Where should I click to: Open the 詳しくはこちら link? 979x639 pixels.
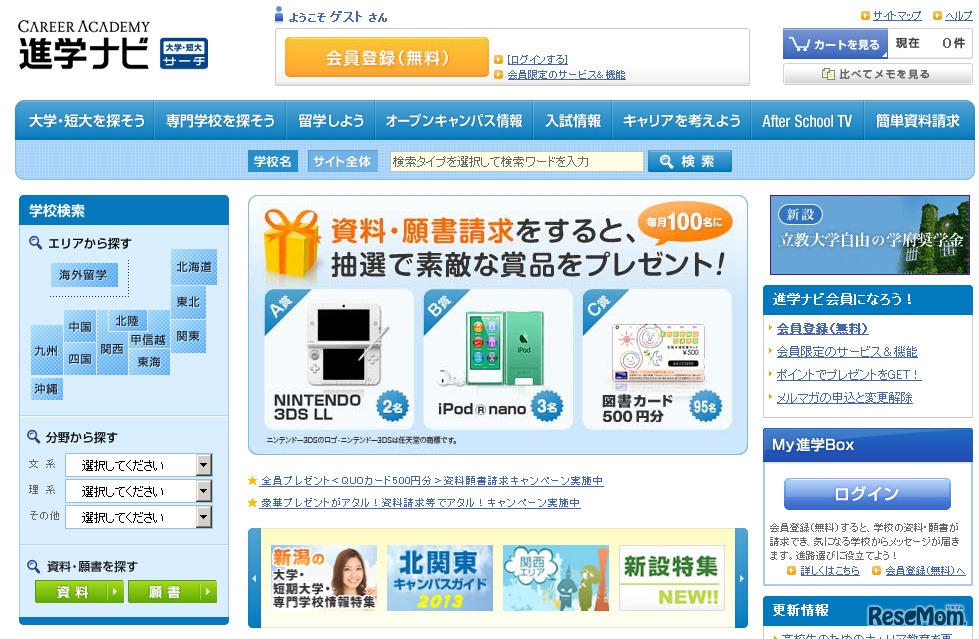[x=830, y=570]
